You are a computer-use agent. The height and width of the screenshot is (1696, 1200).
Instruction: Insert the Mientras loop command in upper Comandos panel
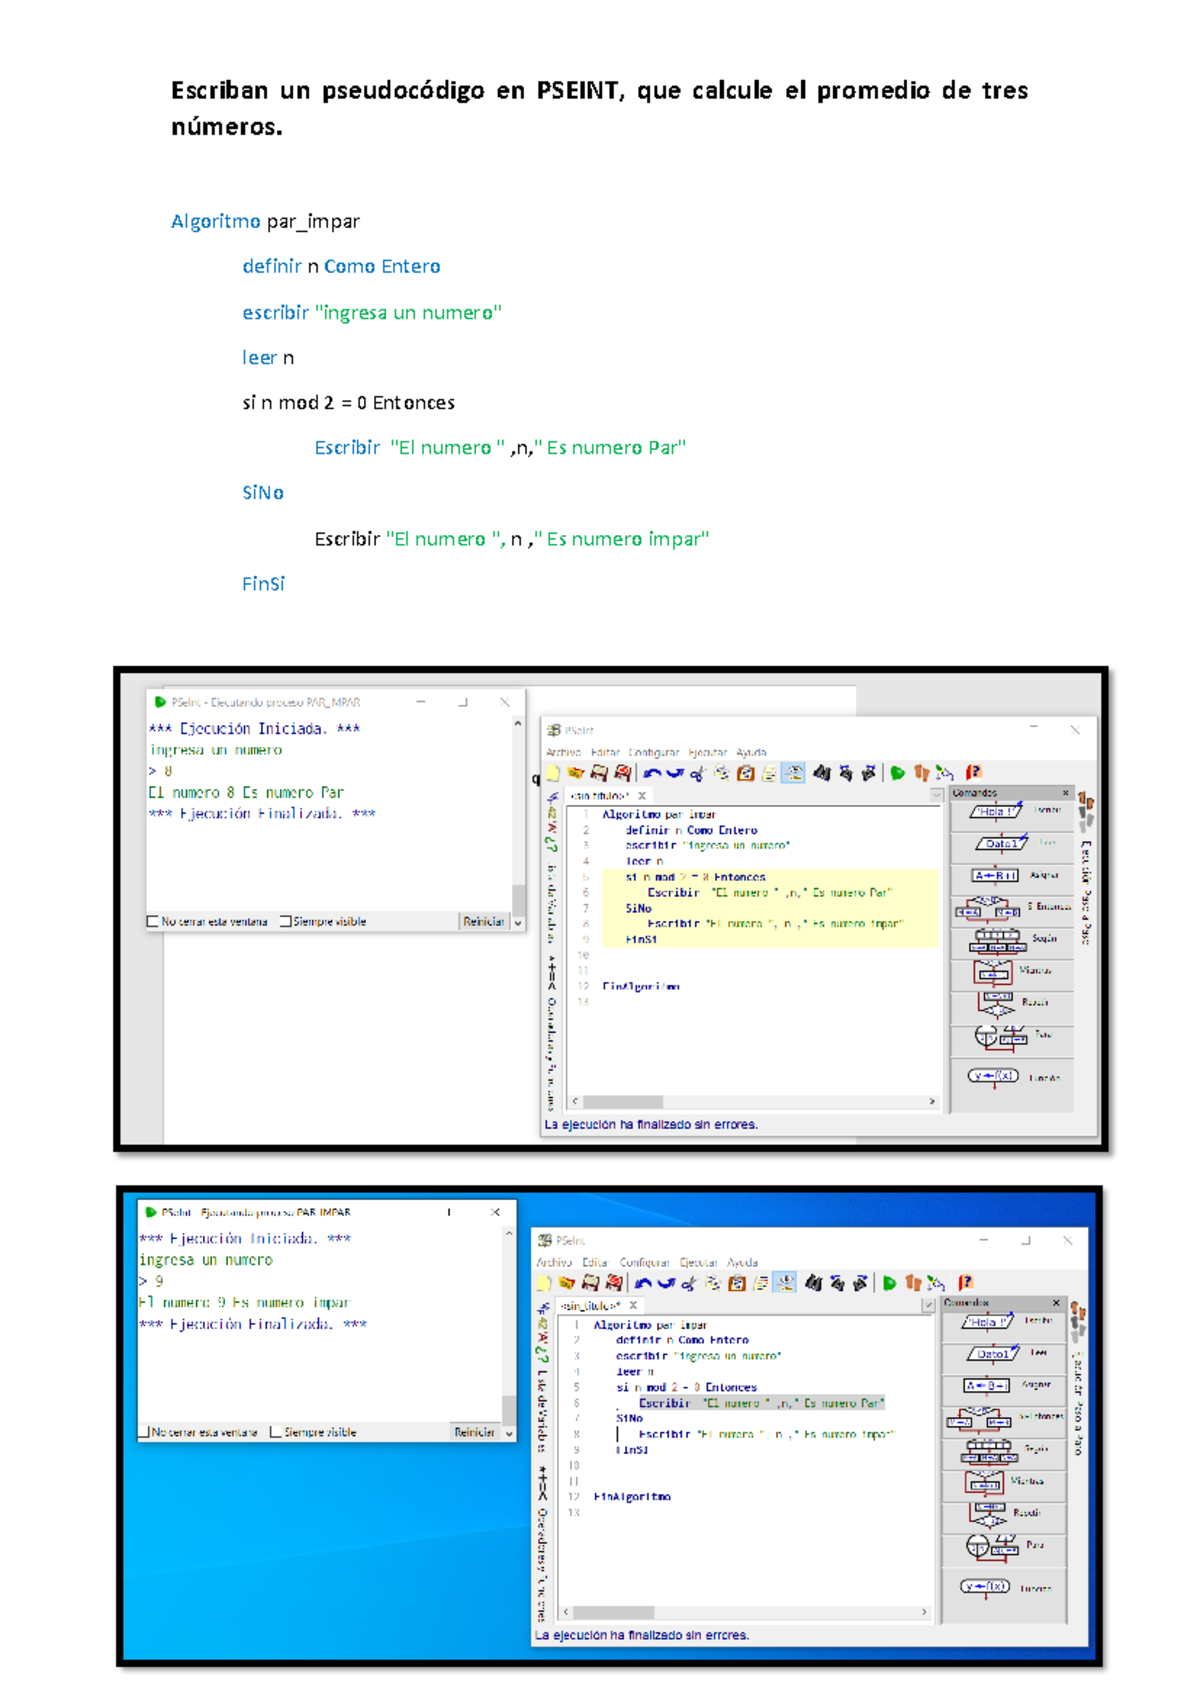coord(993,971)
